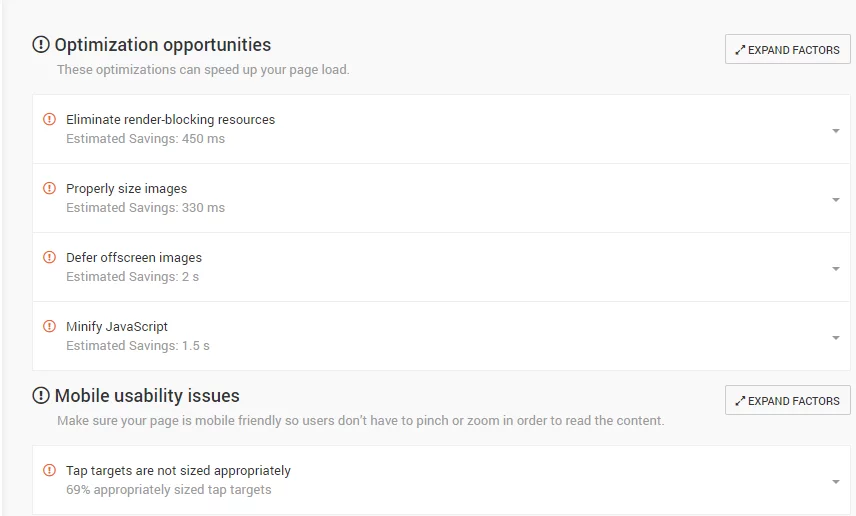Click Tap targets are not sized appropriately

click(x=178, y=471)
